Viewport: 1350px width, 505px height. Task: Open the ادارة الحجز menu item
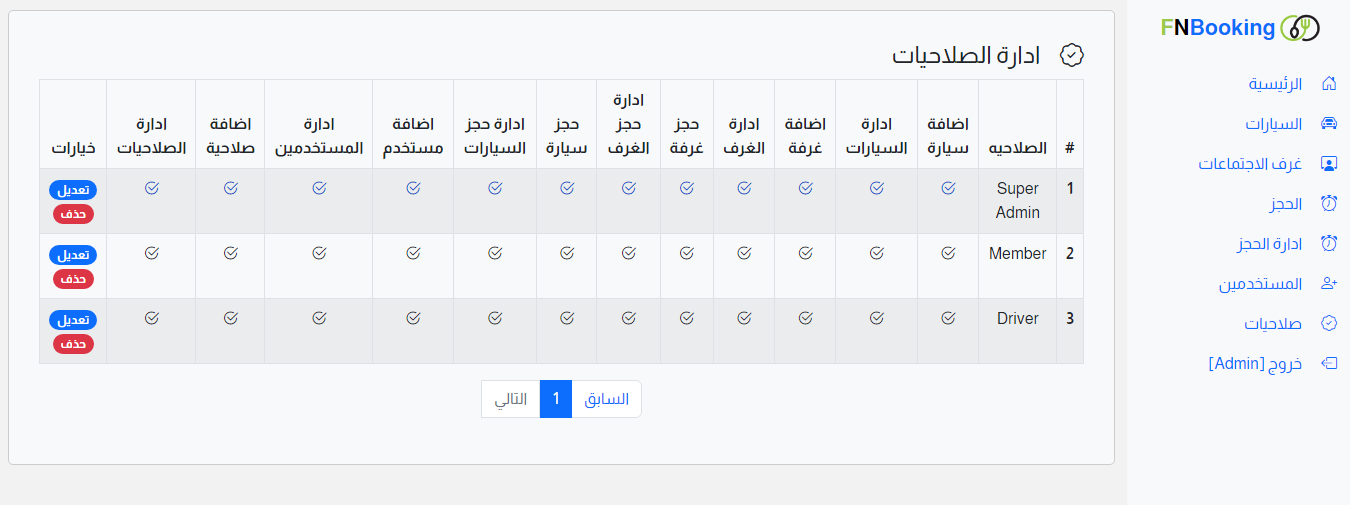(x=1269, y=244)
